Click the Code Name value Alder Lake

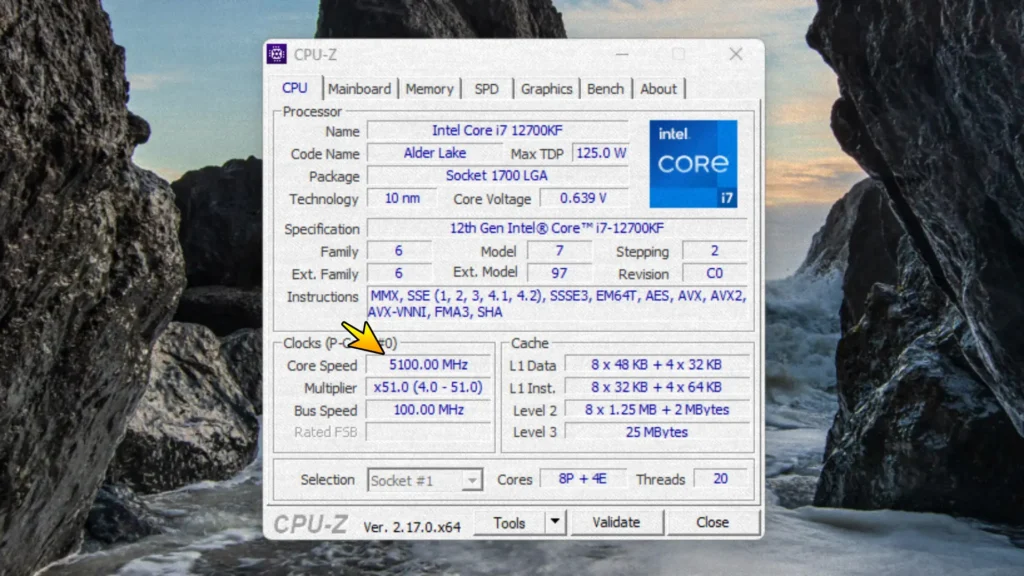434,153
